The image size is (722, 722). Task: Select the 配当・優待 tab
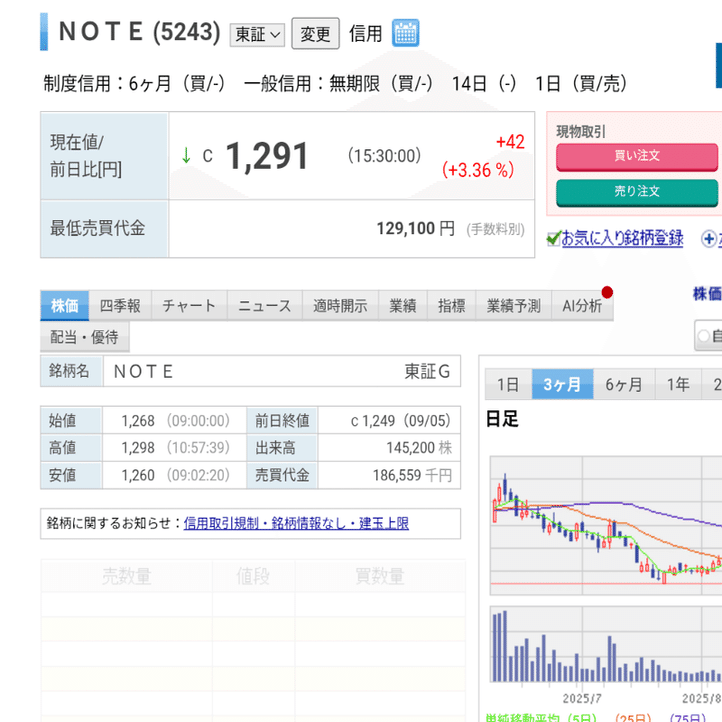[x=84, y=337]
